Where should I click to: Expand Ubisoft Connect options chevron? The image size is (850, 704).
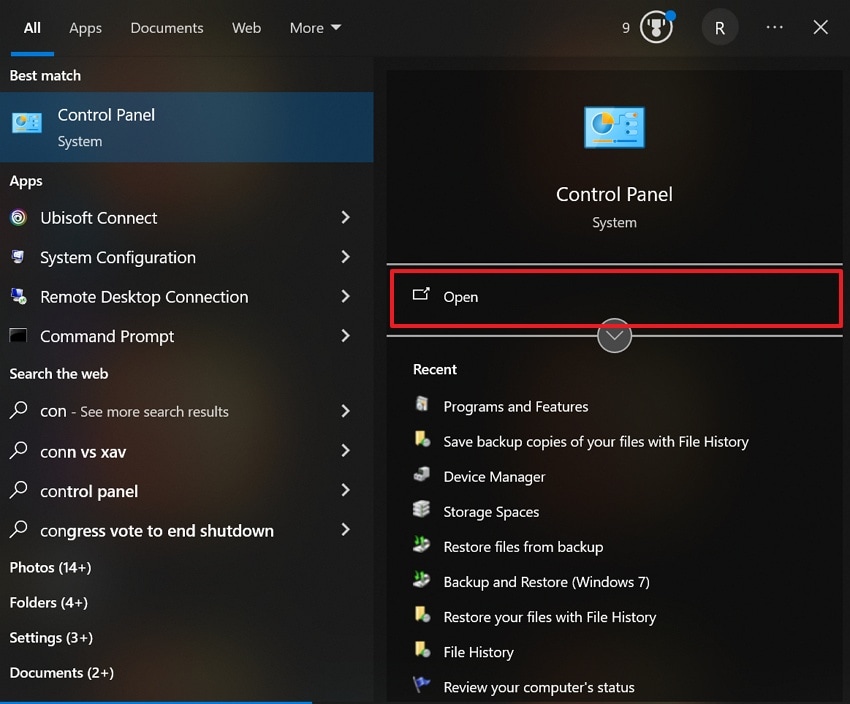[x=345, y=217]
